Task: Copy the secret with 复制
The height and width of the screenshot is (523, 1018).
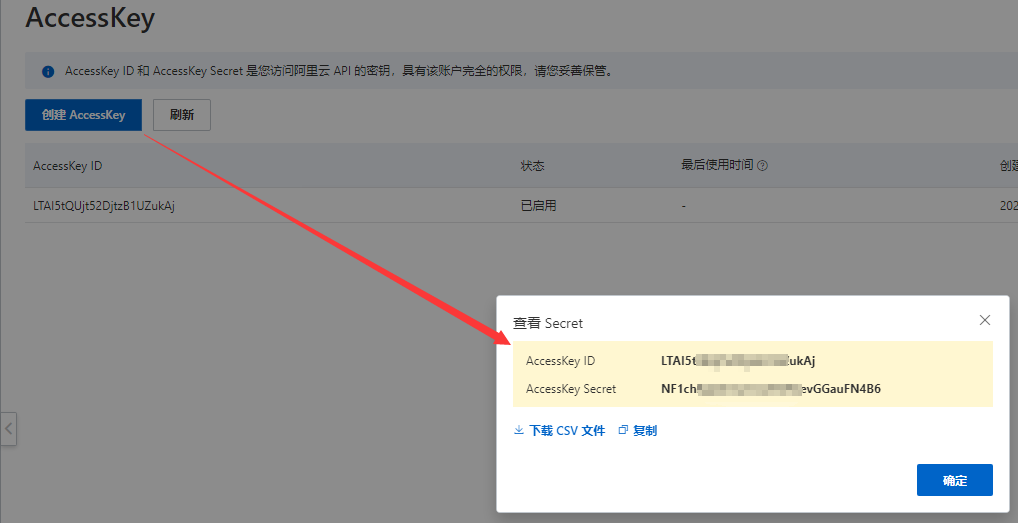Action: tap(645, 430)
